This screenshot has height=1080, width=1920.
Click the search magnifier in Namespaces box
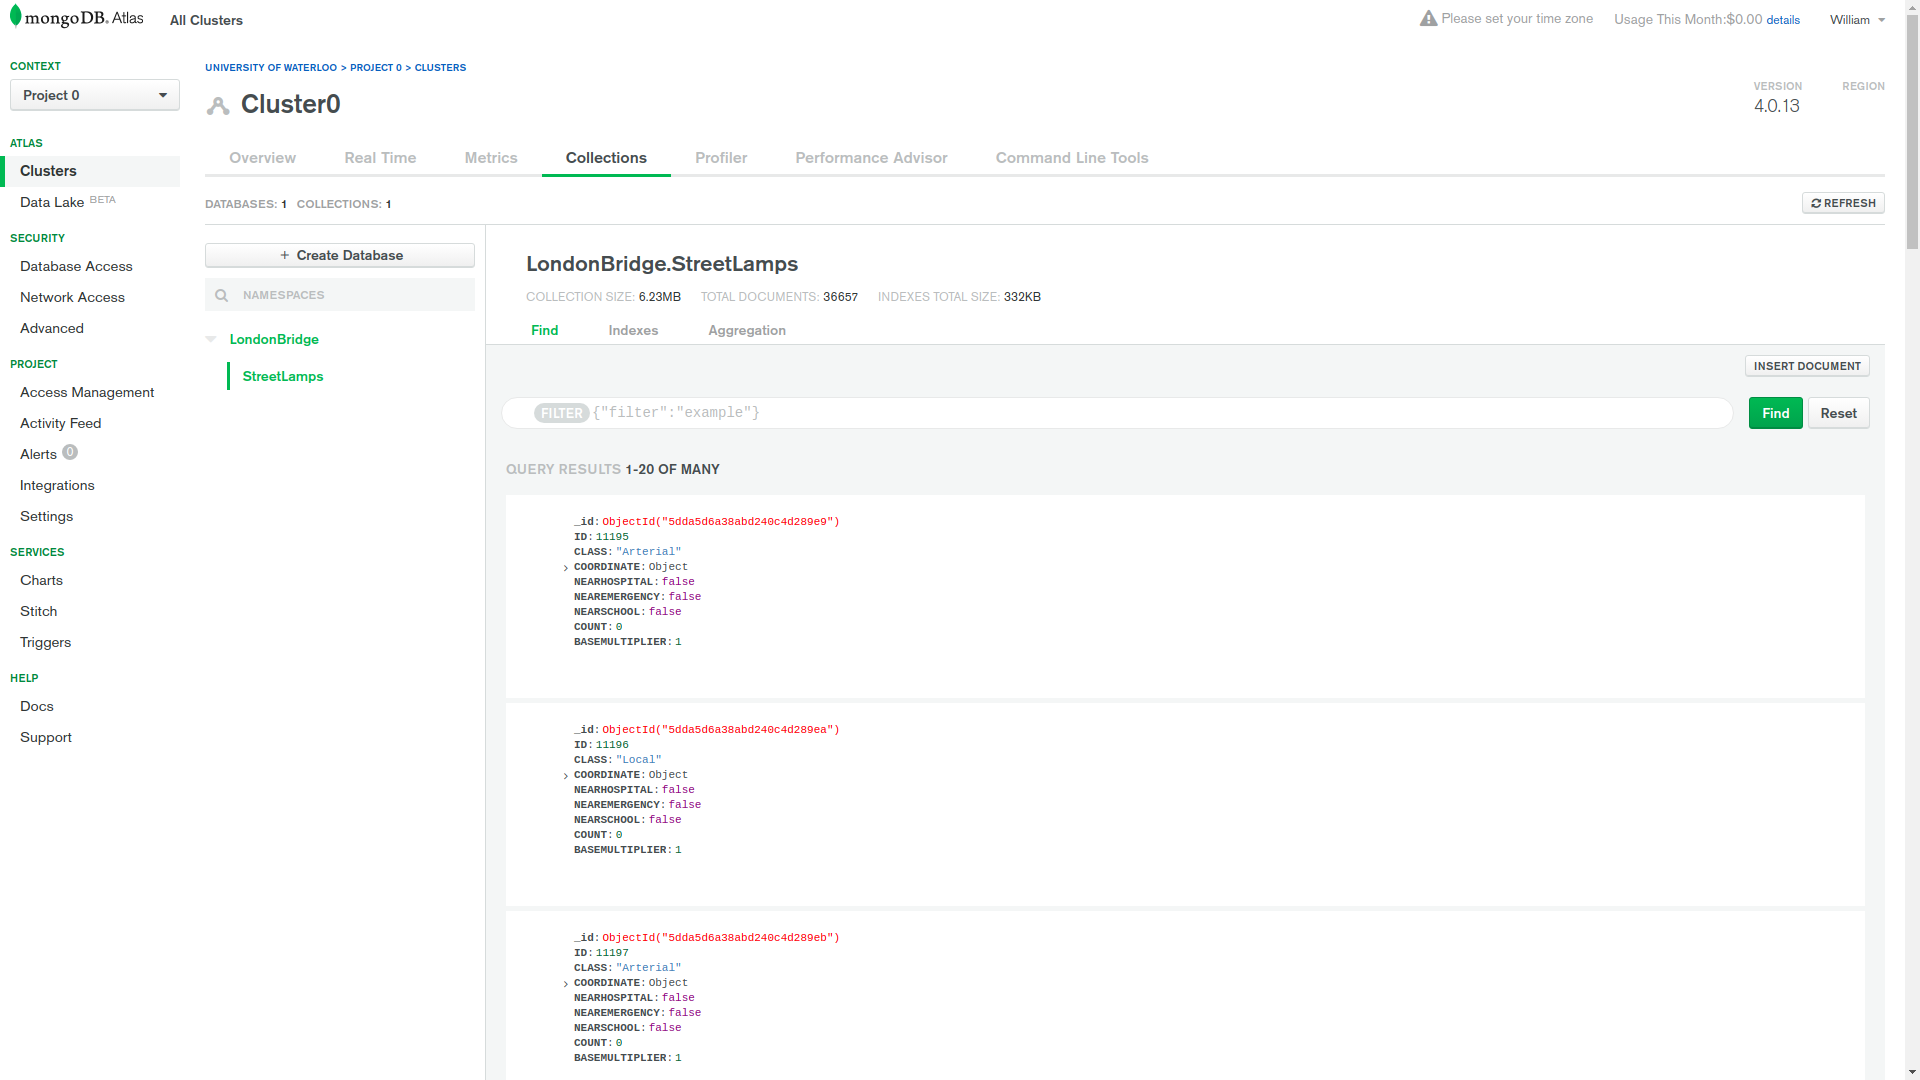[222, 295]
